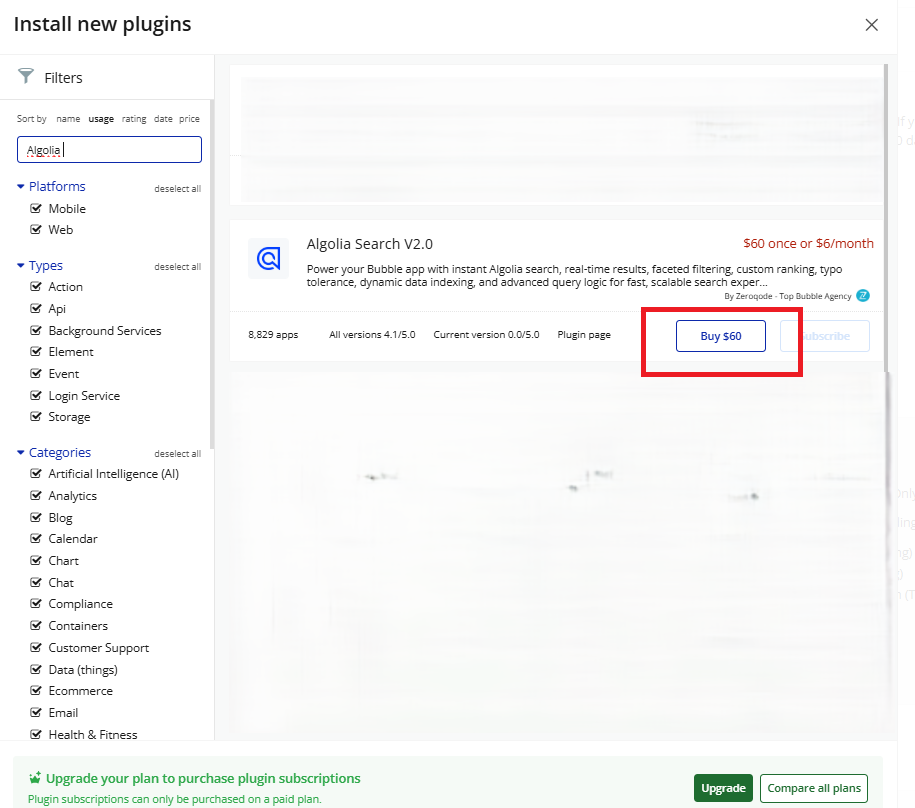Close the Install new plugins dialog
915x808 pixels.
tap(871, 25)
